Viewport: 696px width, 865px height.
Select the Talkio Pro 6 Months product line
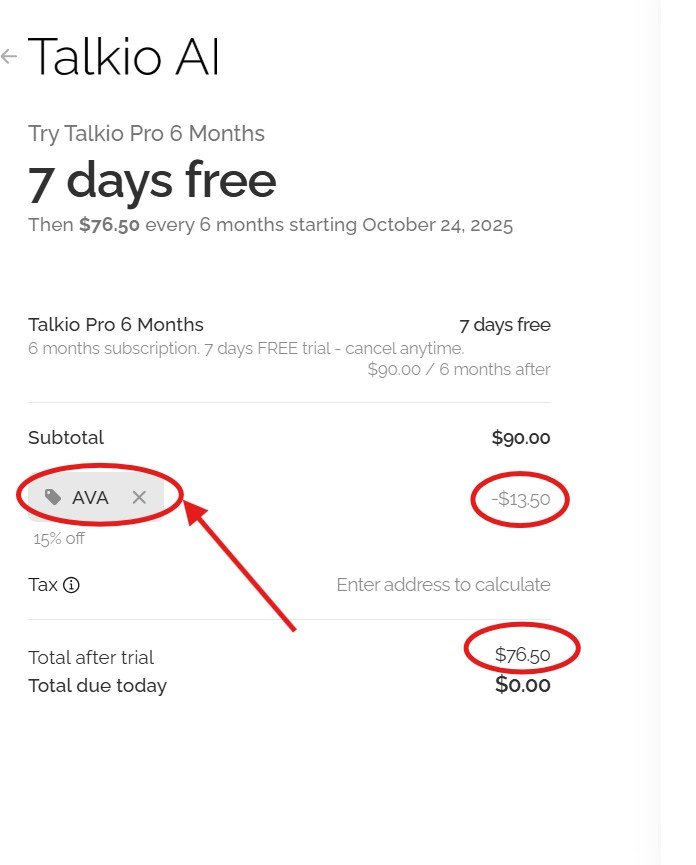click(115, 324)
